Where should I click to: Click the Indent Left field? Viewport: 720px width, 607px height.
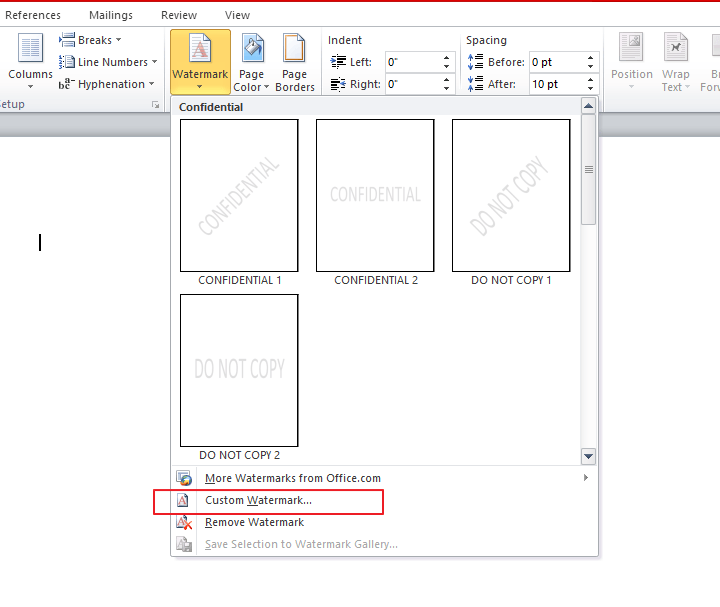click(x=413, y=62)
